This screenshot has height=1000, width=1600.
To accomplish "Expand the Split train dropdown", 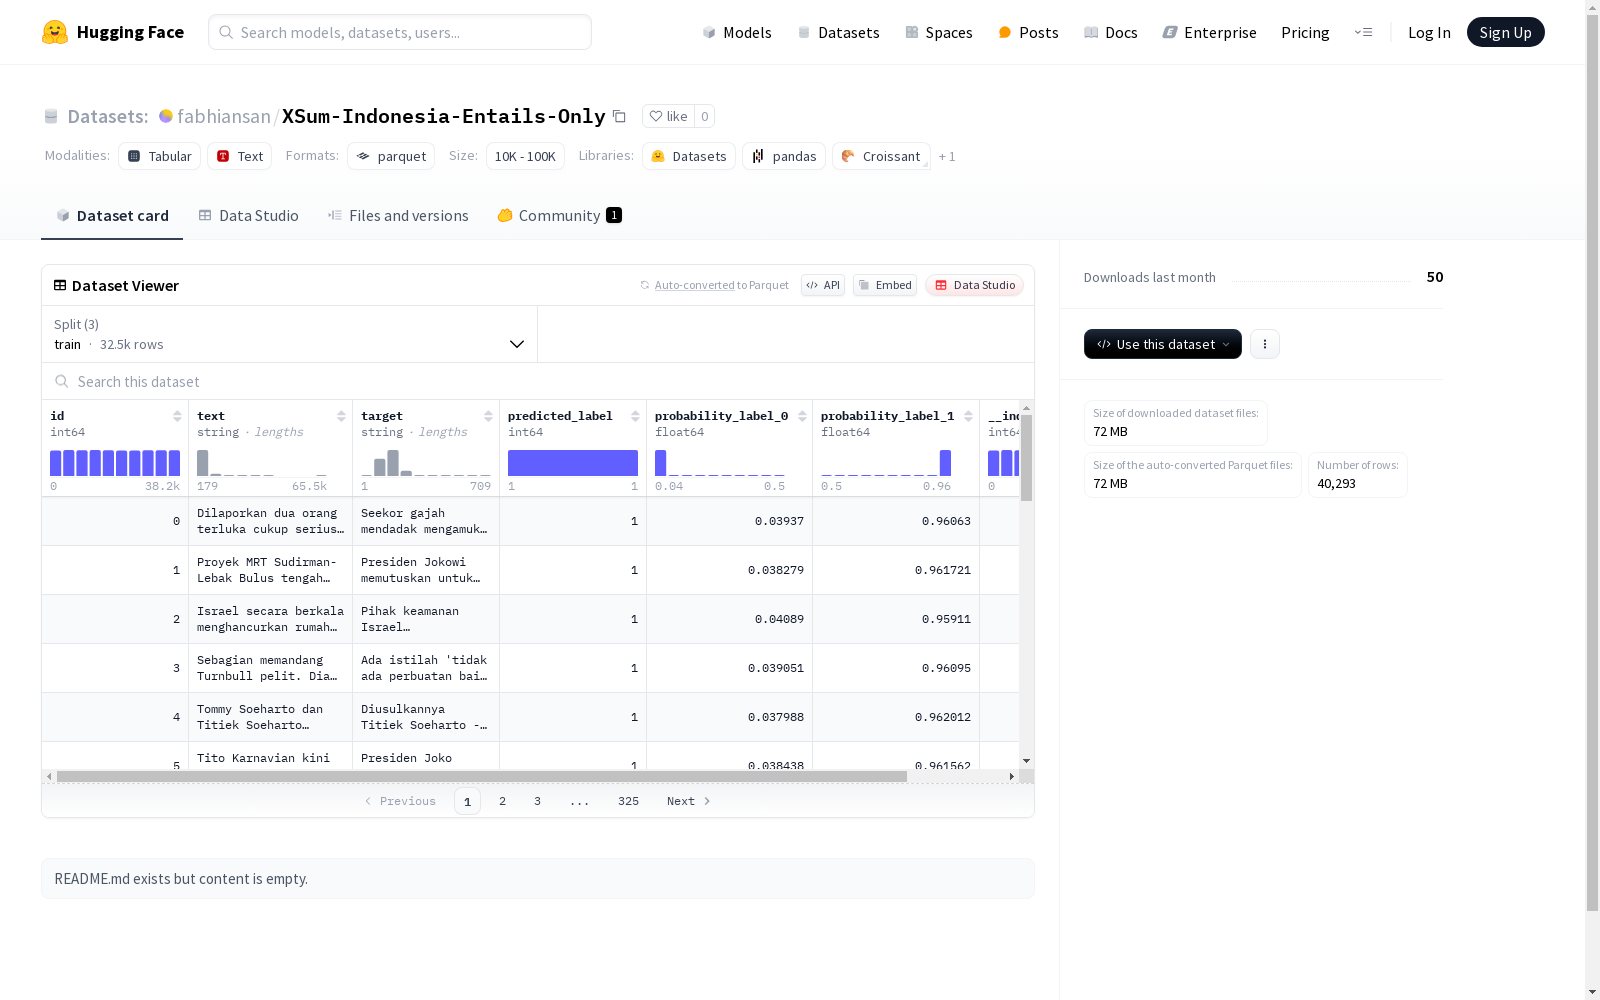I will (290, 334).
